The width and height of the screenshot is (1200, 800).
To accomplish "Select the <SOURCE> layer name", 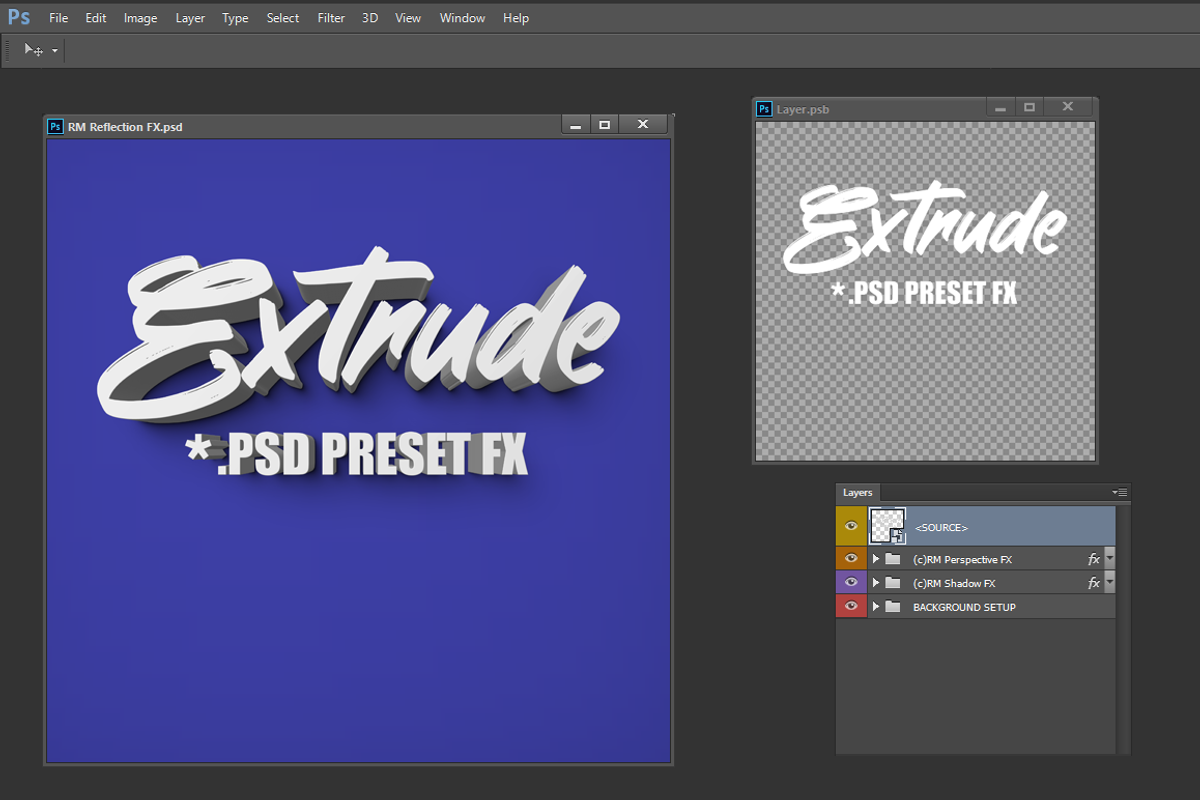I will click(x=941, y=527).
